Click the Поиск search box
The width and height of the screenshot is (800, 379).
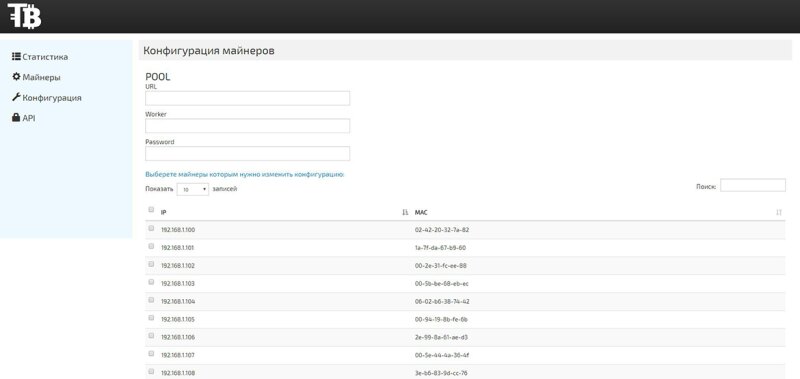[753, 185]
